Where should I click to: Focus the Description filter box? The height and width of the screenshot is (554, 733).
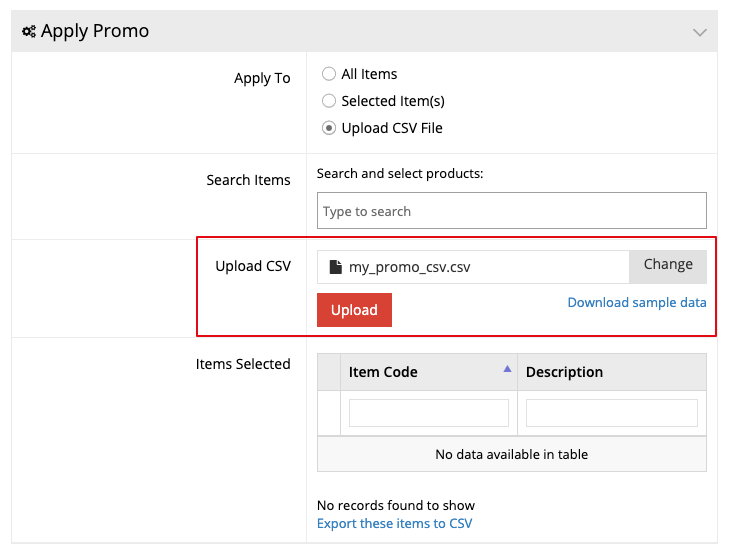click(611, 413)
